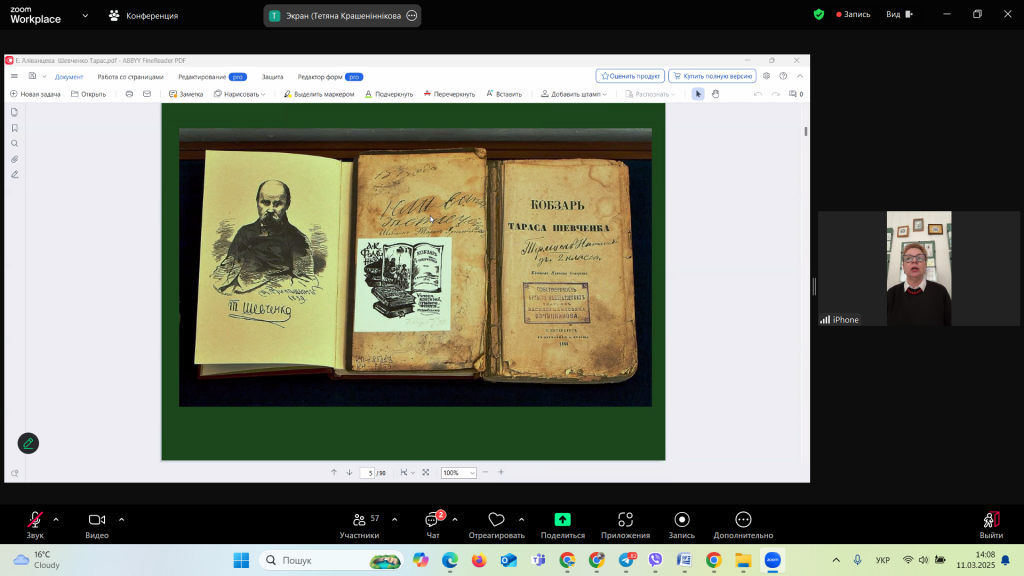Click the Оценить продукт button
The image size is (1024, 576).
(x=630, y=76)
